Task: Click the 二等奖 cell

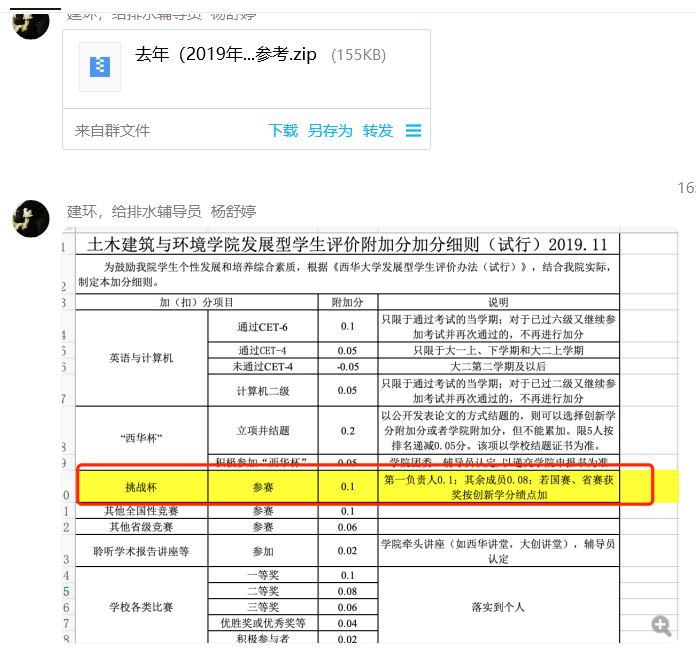Action: tap(263, 591)
